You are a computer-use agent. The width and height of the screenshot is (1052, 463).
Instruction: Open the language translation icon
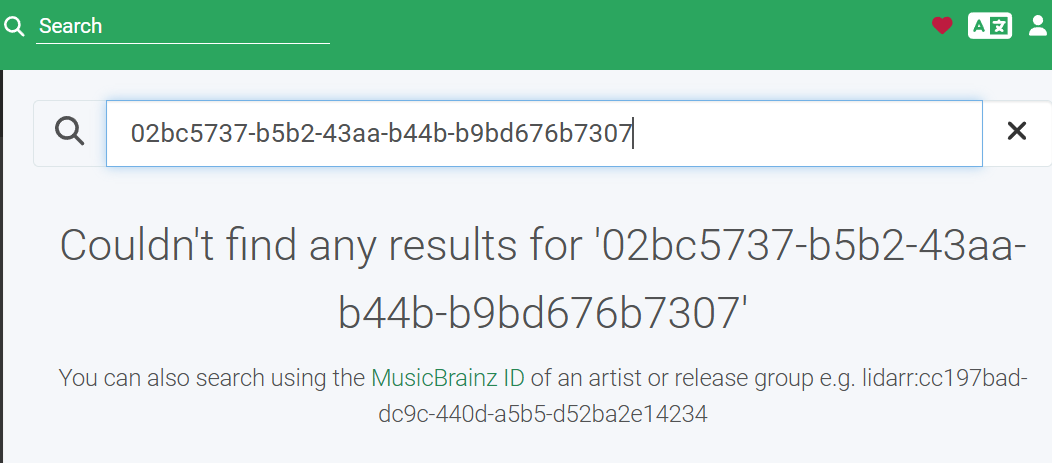click(989, 26)
